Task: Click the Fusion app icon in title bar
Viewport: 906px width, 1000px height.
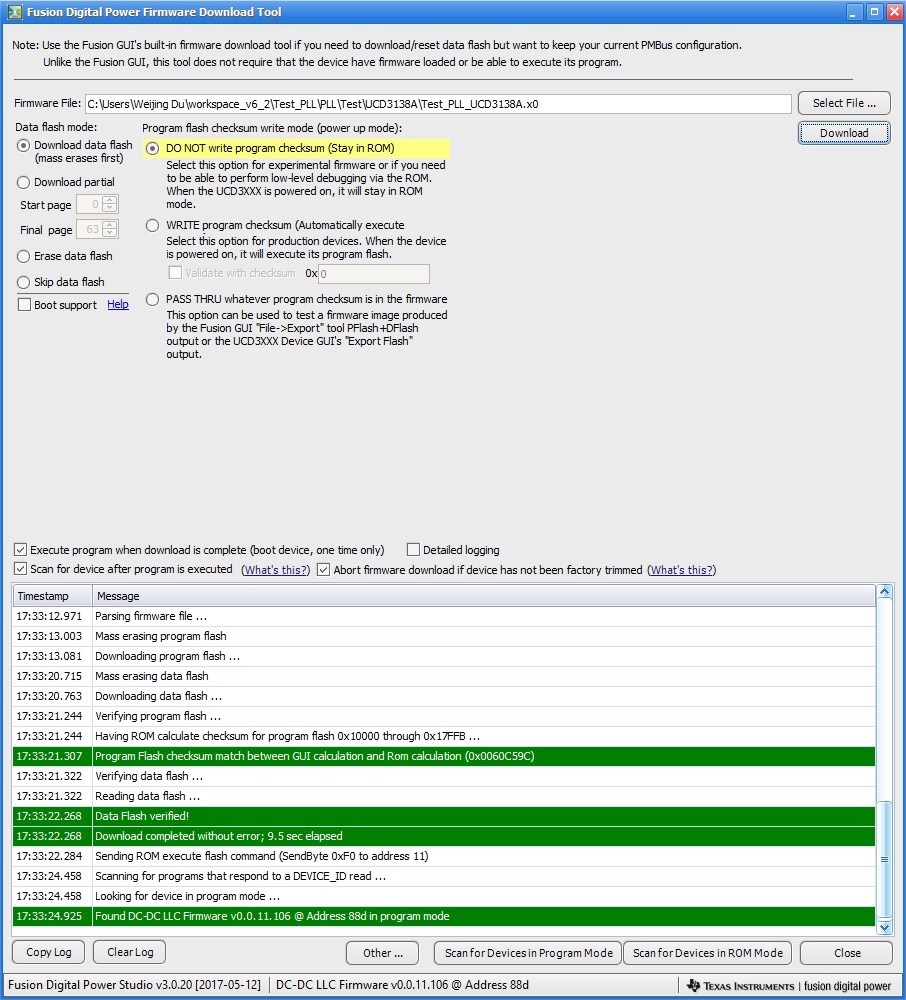Action: pyautogui.click(x=14, y=11)
